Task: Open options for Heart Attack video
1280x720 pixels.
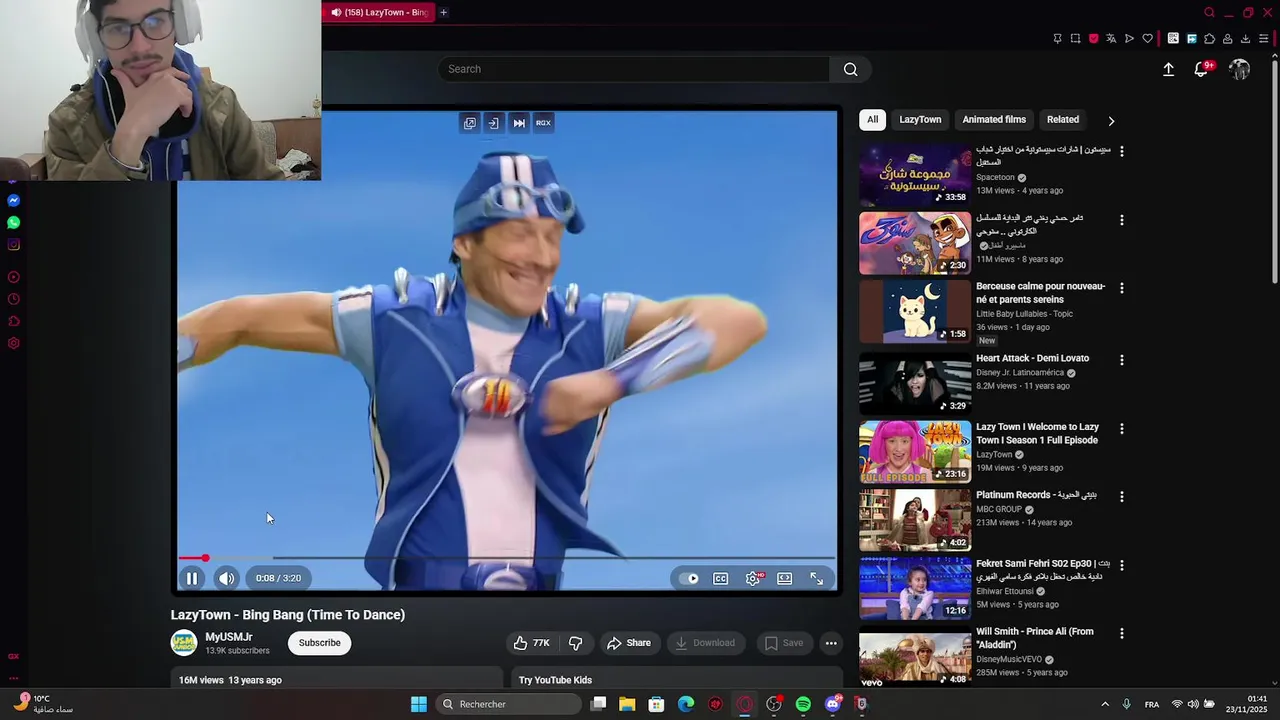Action: coord(1121,360)
